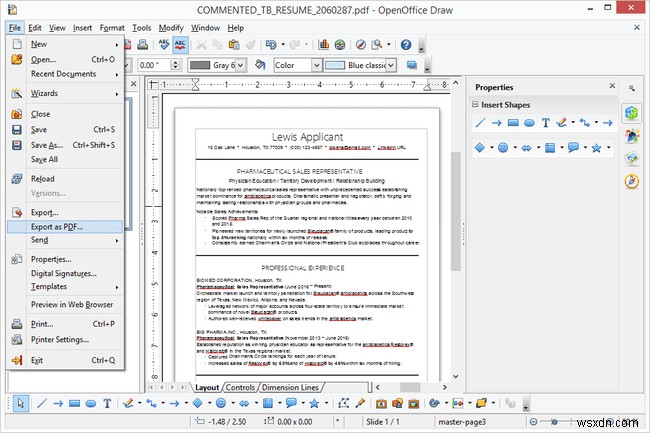Click the From File picture icon
The image size is (650, 433).
[398, 403]
